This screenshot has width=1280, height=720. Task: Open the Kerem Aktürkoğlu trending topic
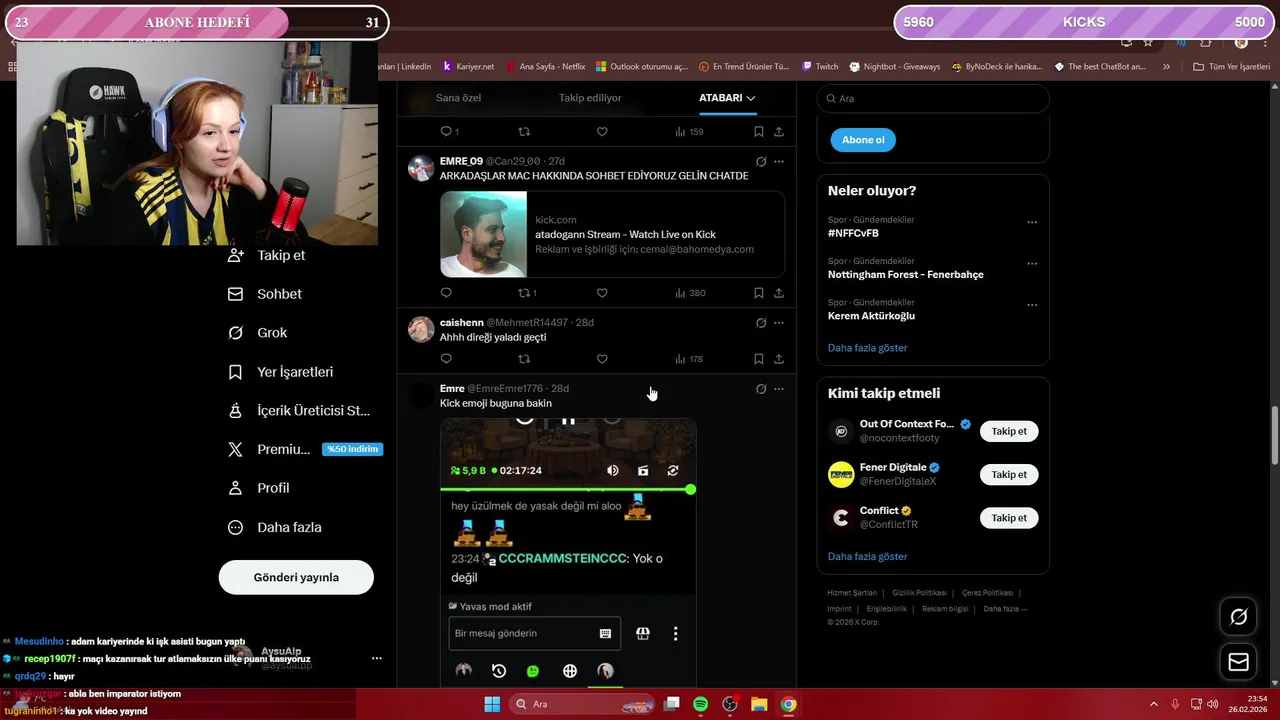[871, 316]
